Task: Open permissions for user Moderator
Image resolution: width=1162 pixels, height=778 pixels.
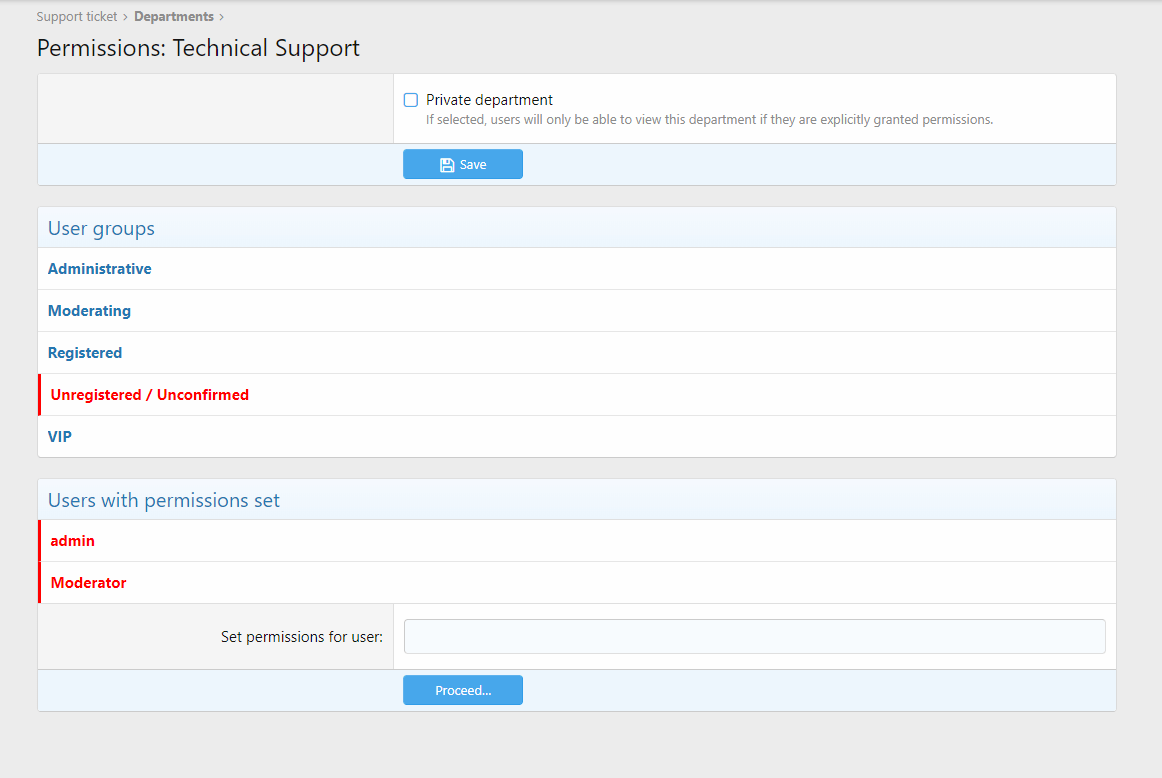Action: pyautogui.click(x=89, y=583)
